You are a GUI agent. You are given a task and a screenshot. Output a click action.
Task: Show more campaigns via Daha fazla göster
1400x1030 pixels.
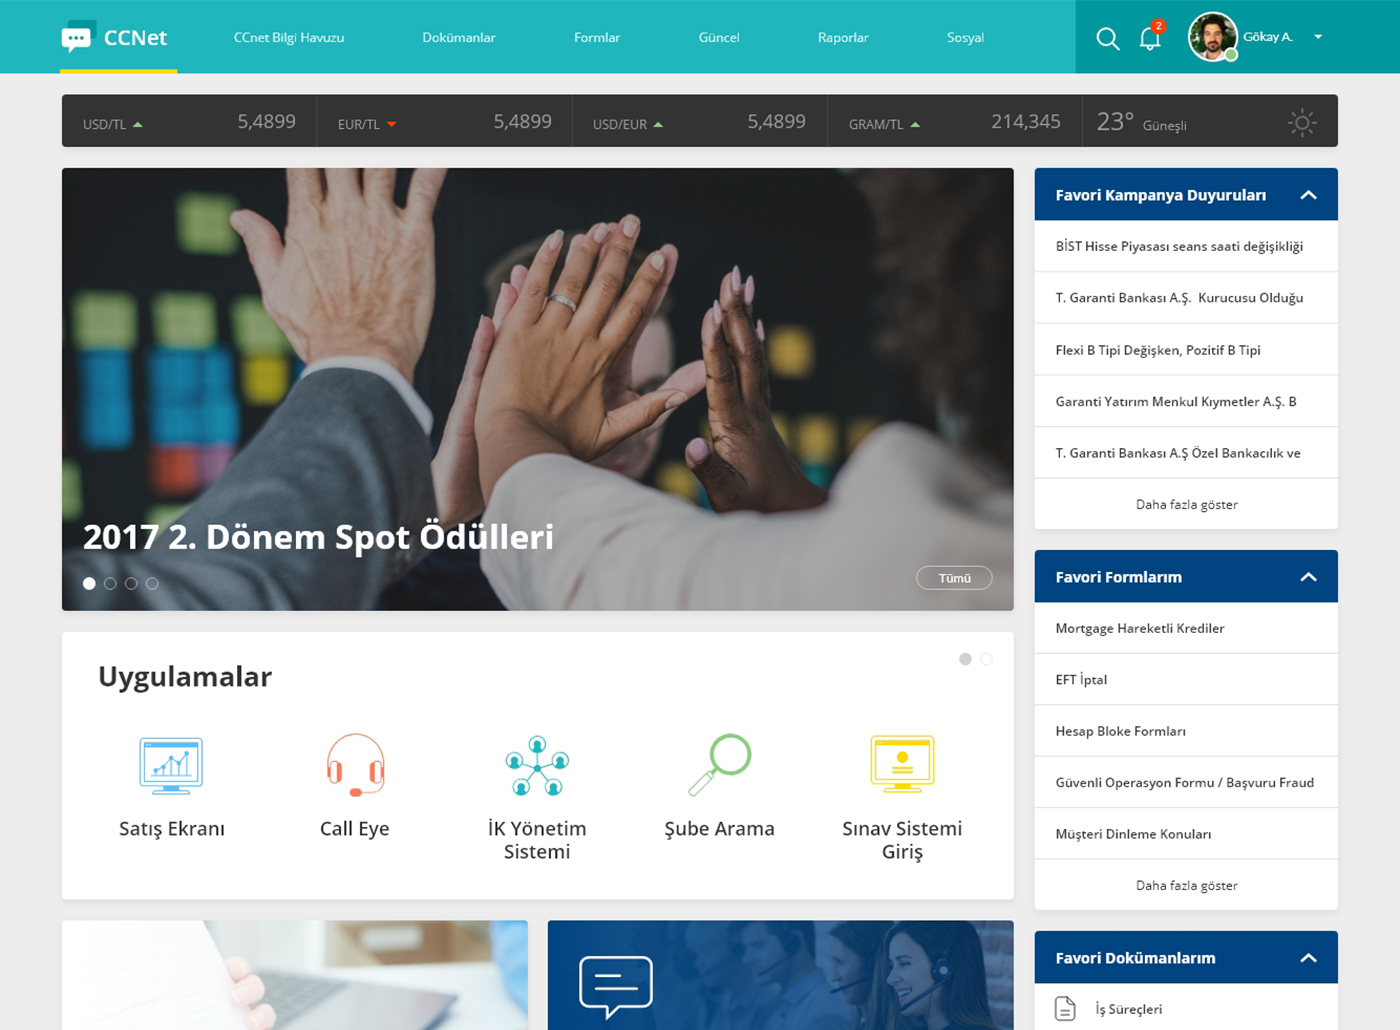(x=1186, y=504)
